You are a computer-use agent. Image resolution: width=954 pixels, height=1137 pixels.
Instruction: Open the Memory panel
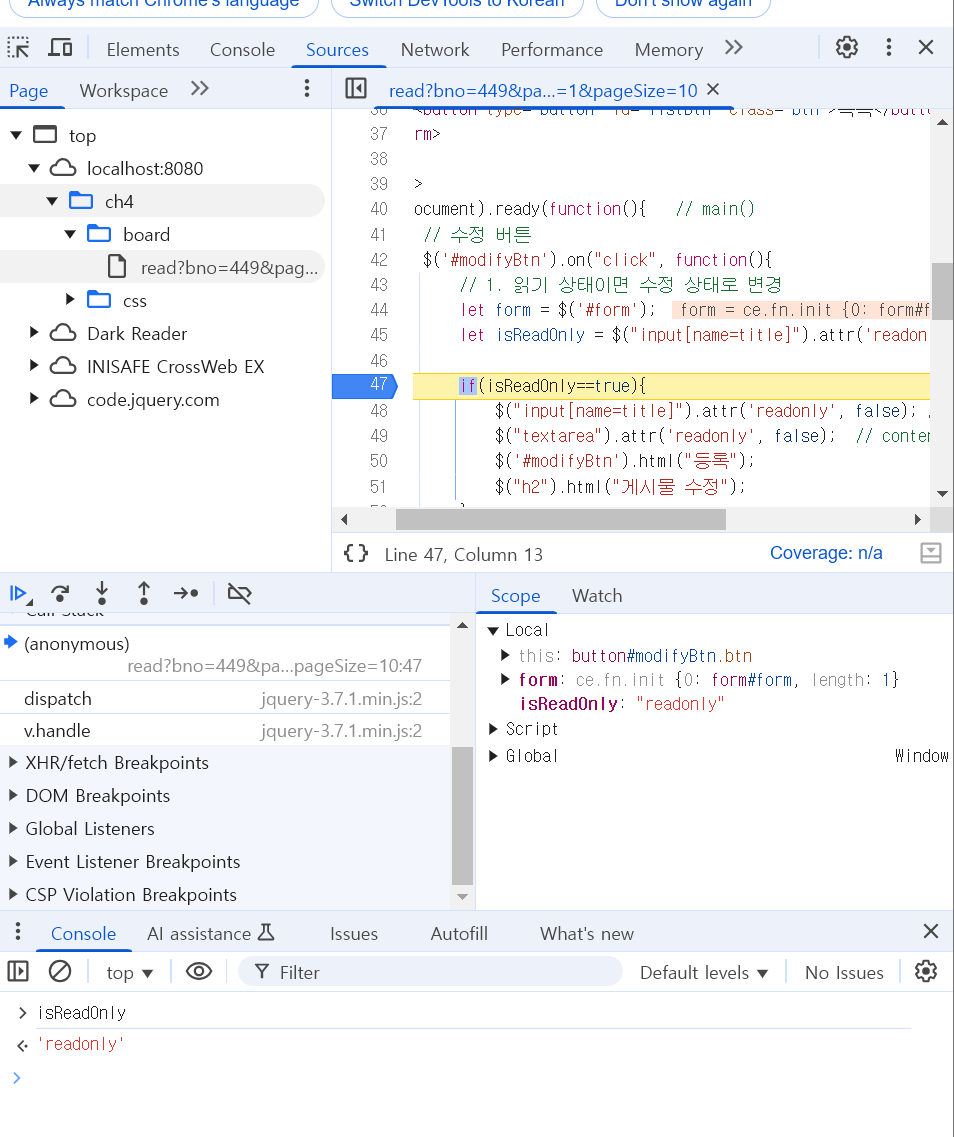pos(668,49)
